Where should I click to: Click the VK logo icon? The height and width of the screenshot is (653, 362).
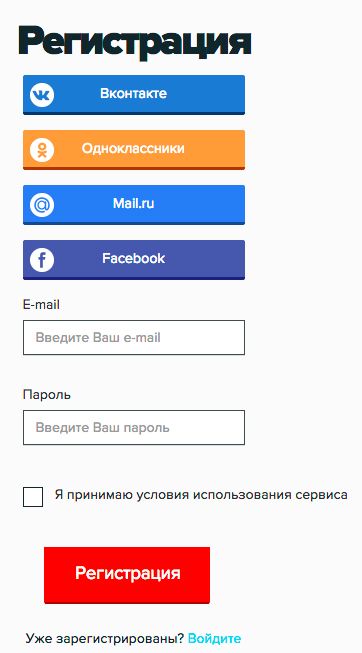pos(42,95)
